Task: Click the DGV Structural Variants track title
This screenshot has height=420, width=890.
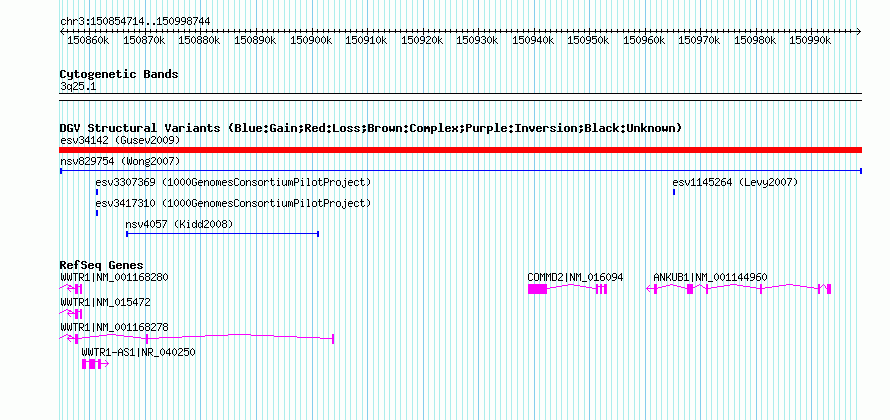Action: point(371,128)
